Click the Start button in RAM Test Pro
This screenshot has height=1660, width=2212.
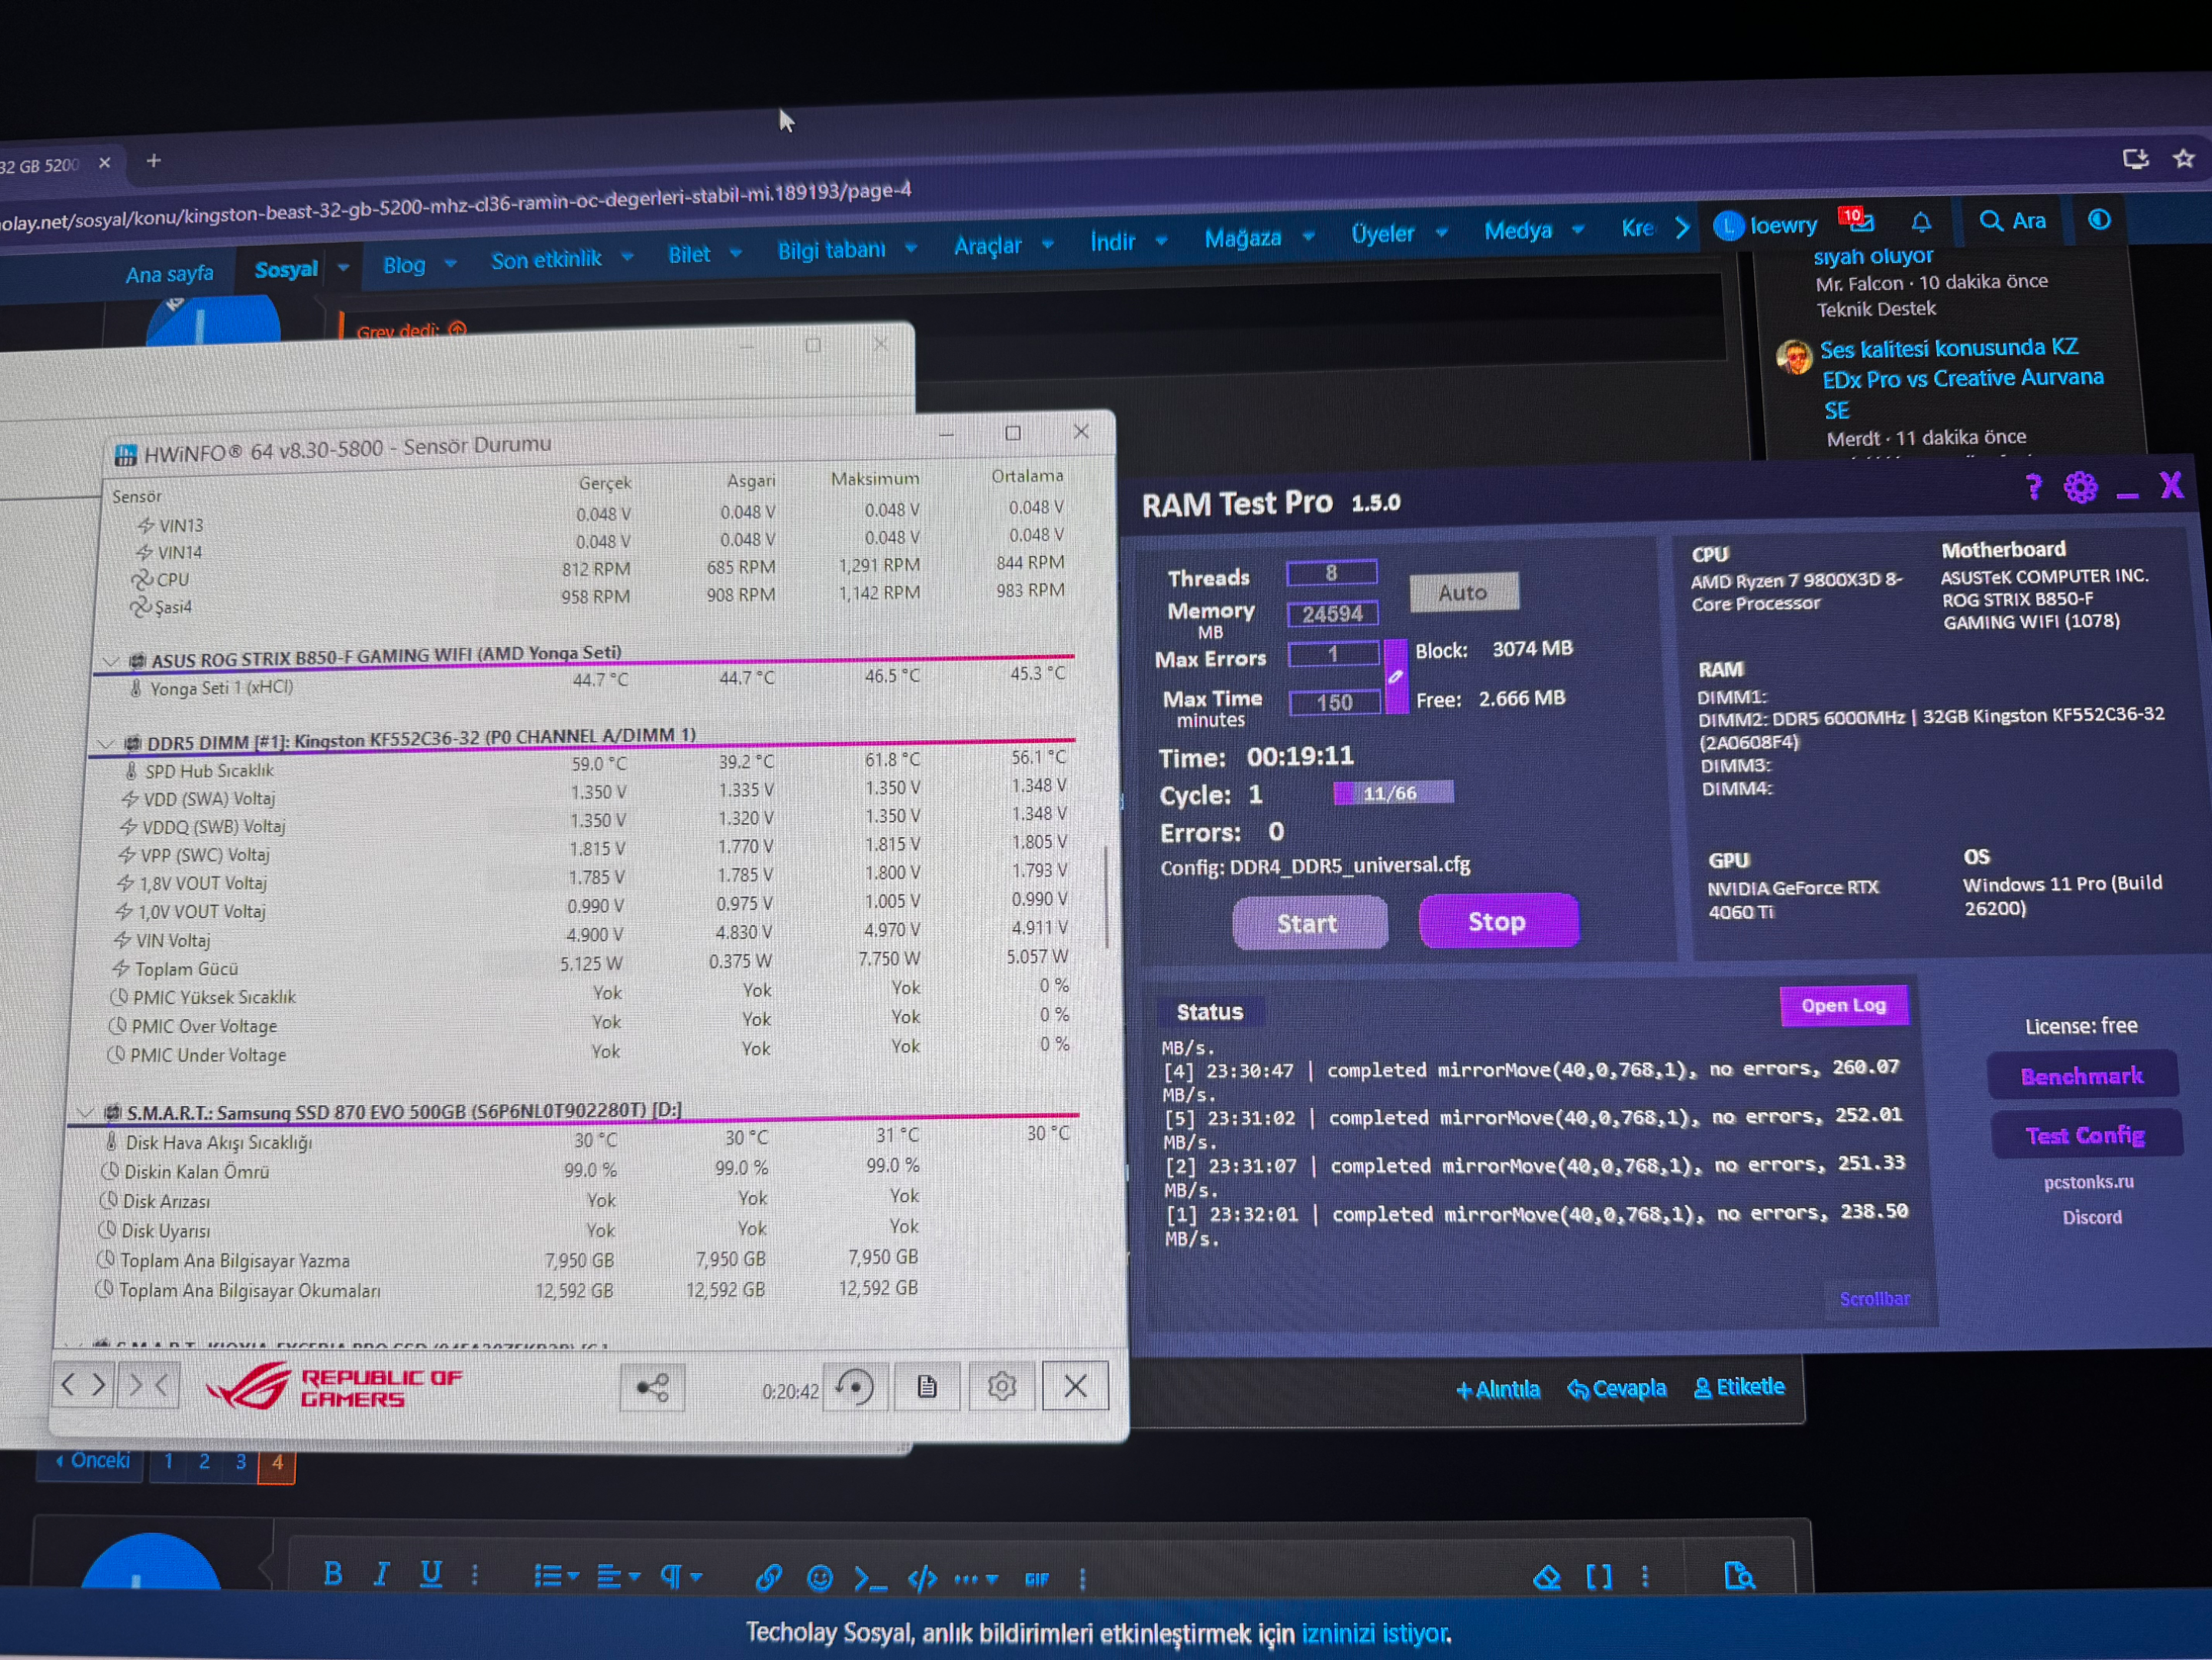pos(1309,923)
